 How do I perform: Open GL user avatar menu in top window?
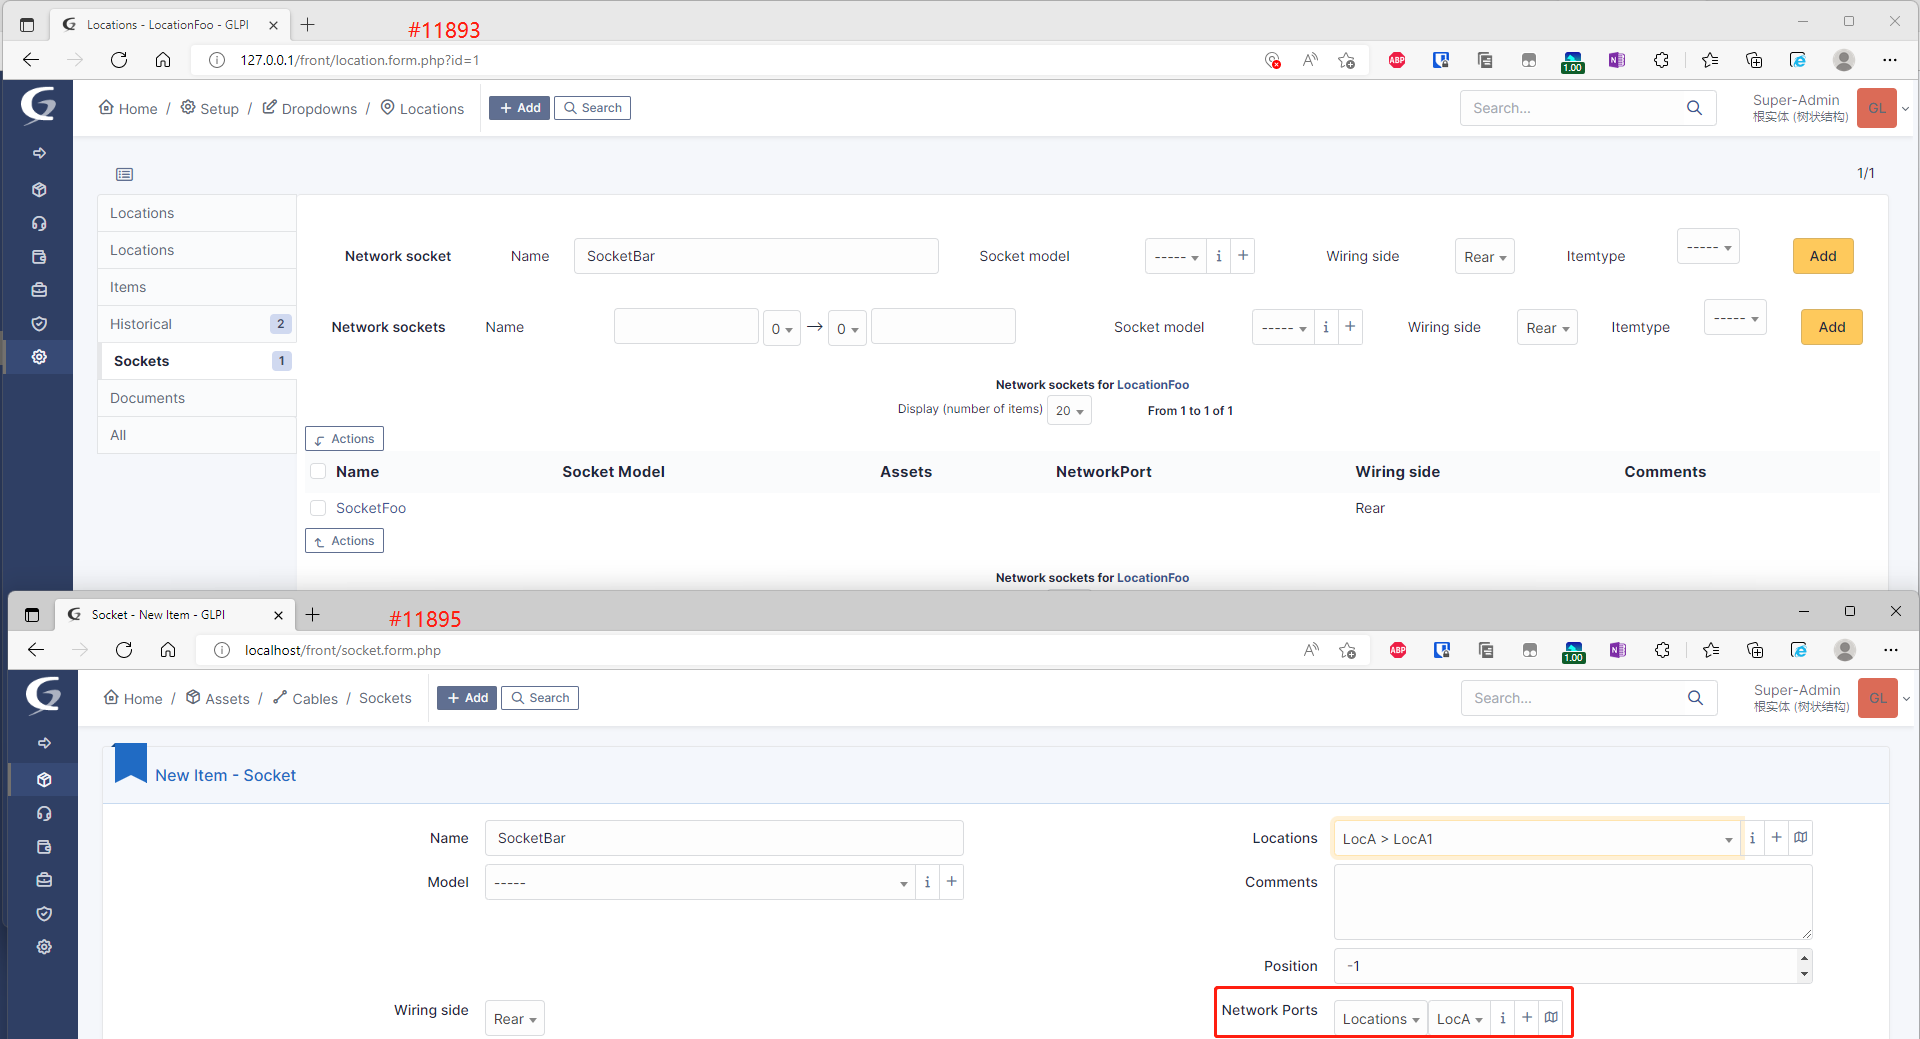pyautogui.click(x=1877, y=108)
